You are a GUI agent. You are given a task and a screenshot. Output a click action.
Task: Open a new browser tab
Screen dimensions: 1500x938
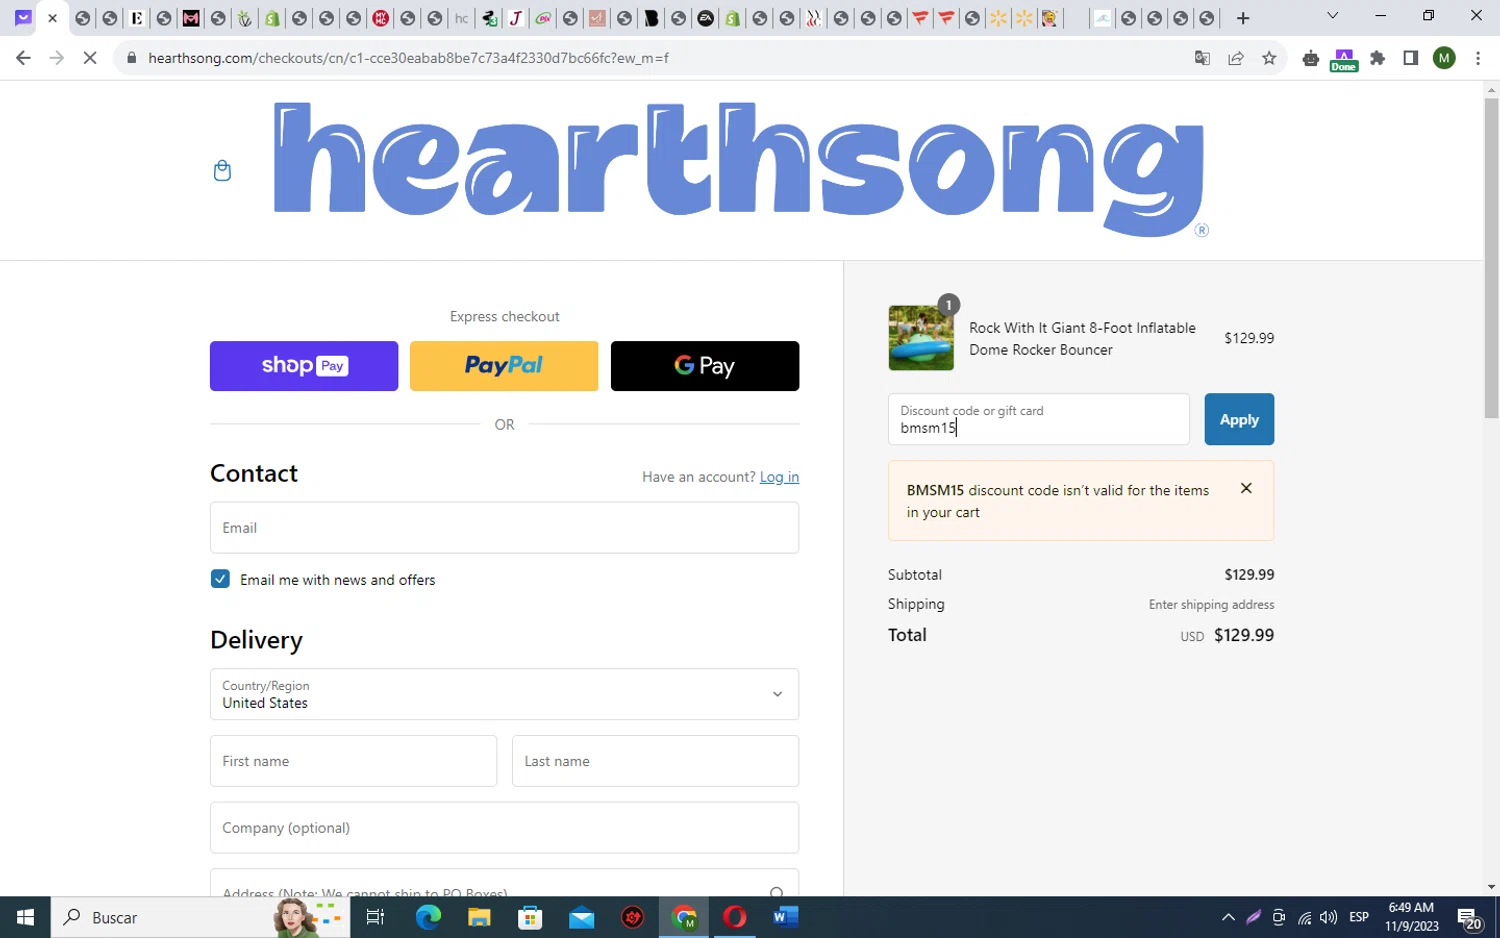point(1243,18)
